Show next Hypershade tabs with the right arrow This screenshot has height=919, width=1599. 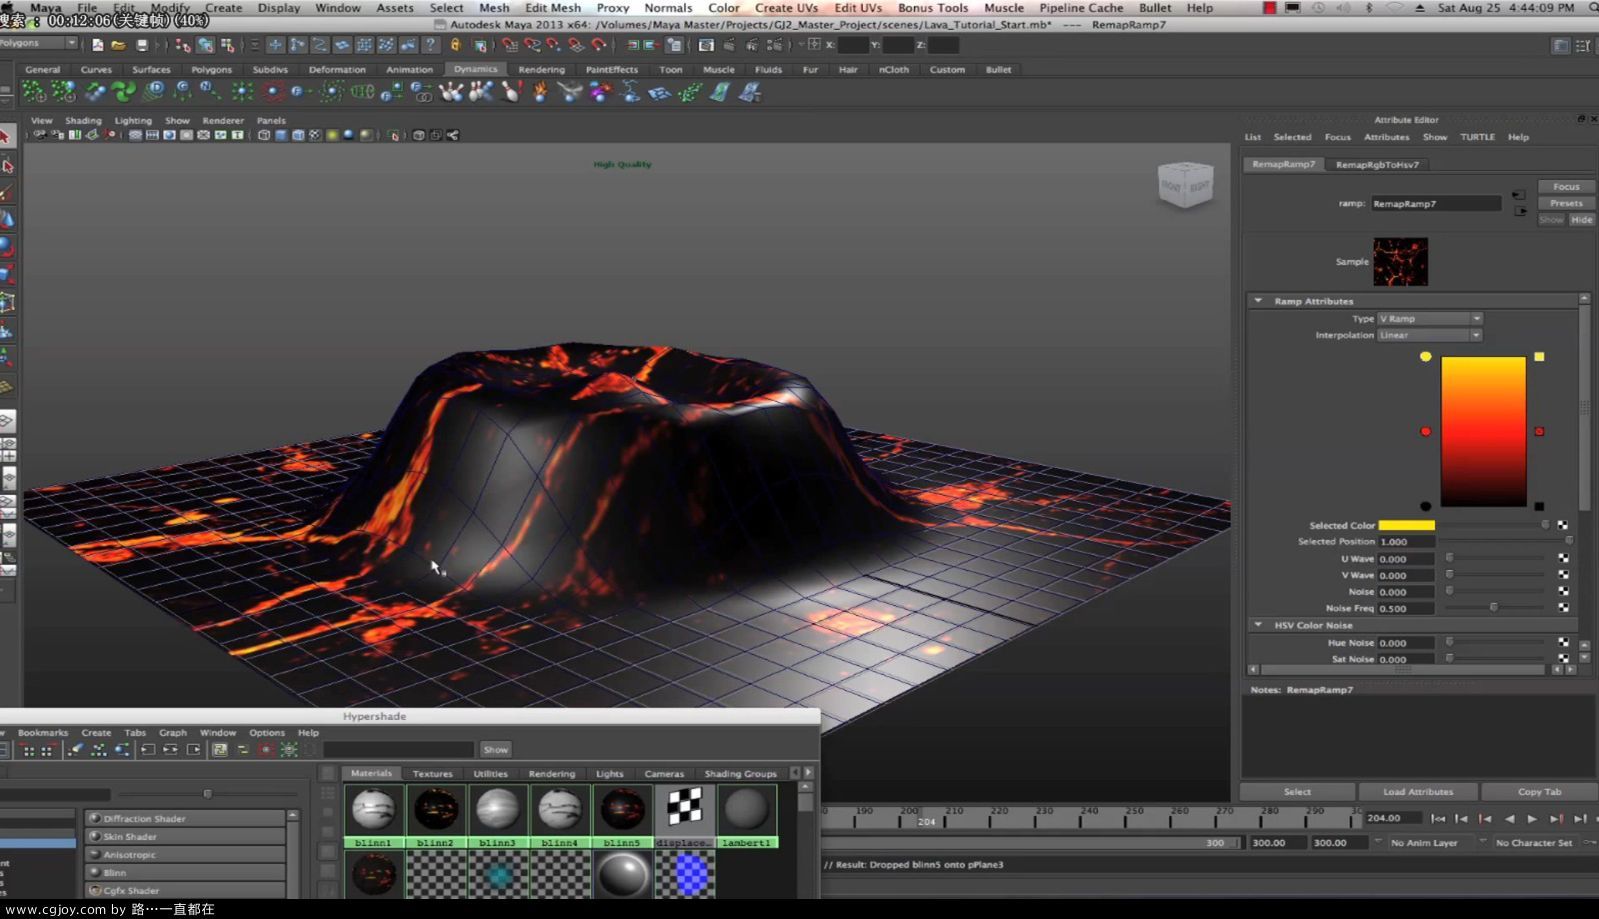point(808,773)
